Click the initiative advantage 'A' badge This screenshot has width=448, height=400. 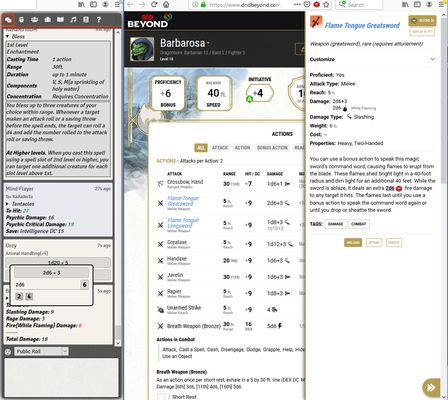point(249,99)
